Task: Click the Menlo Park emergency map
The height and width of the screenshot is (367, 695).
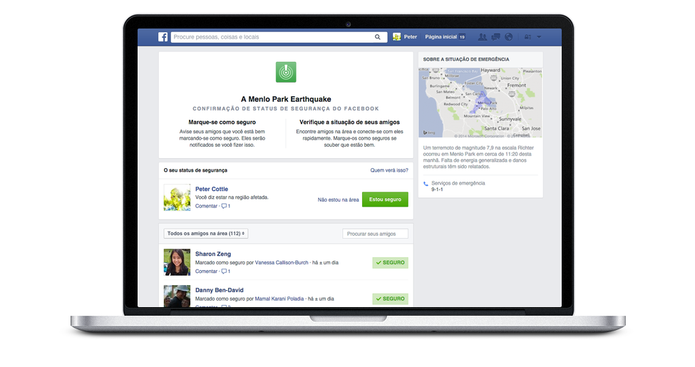Action: click(480, 102)
